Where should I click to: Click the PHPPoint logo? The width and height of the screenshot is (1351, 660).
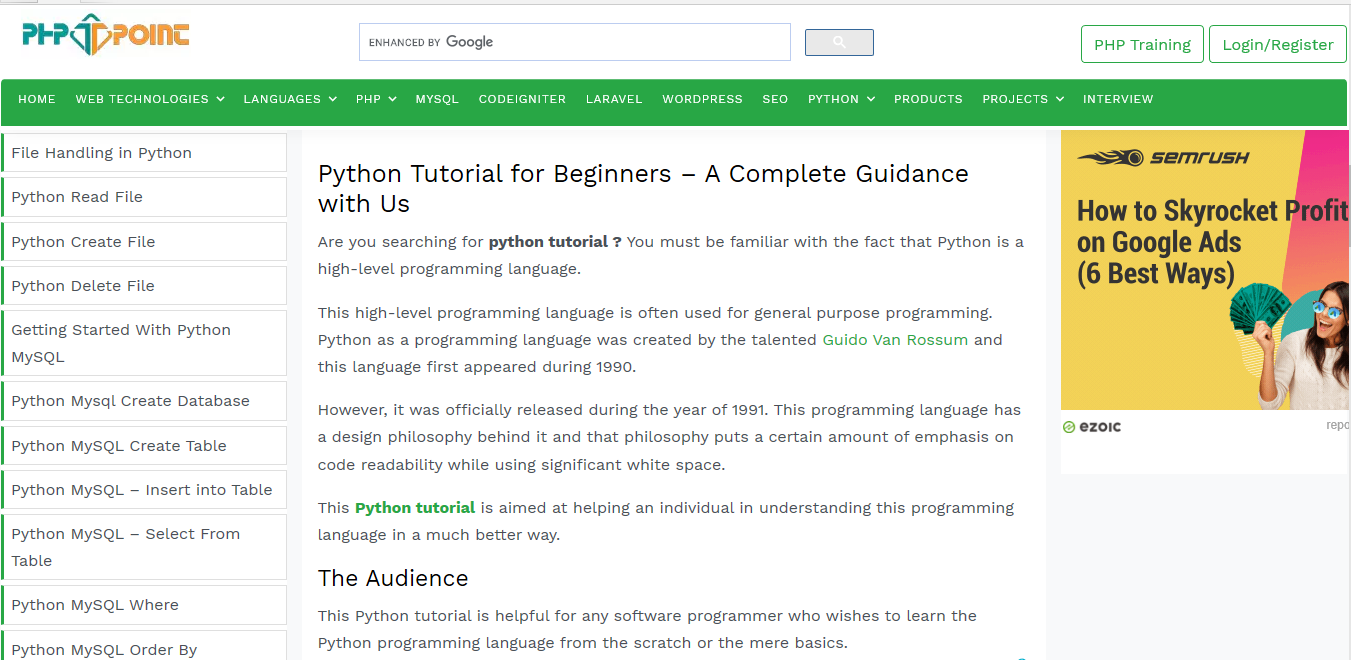pos(103,35)
